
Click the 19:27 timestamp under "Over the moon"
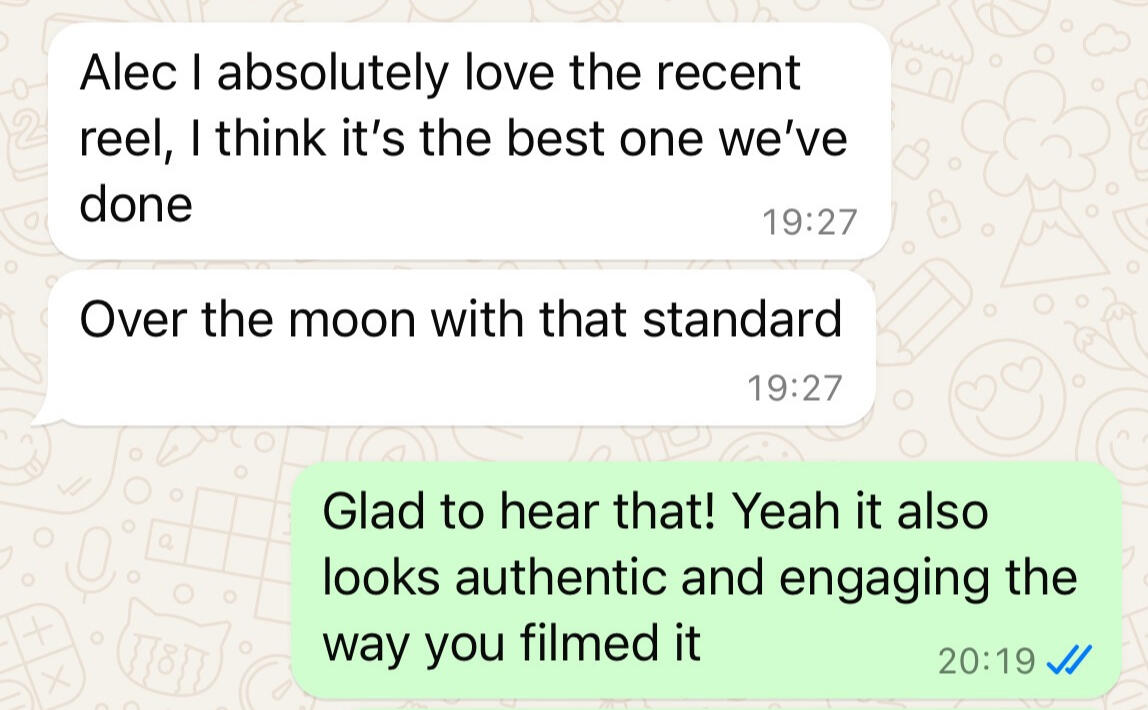(x=794, y=388)
